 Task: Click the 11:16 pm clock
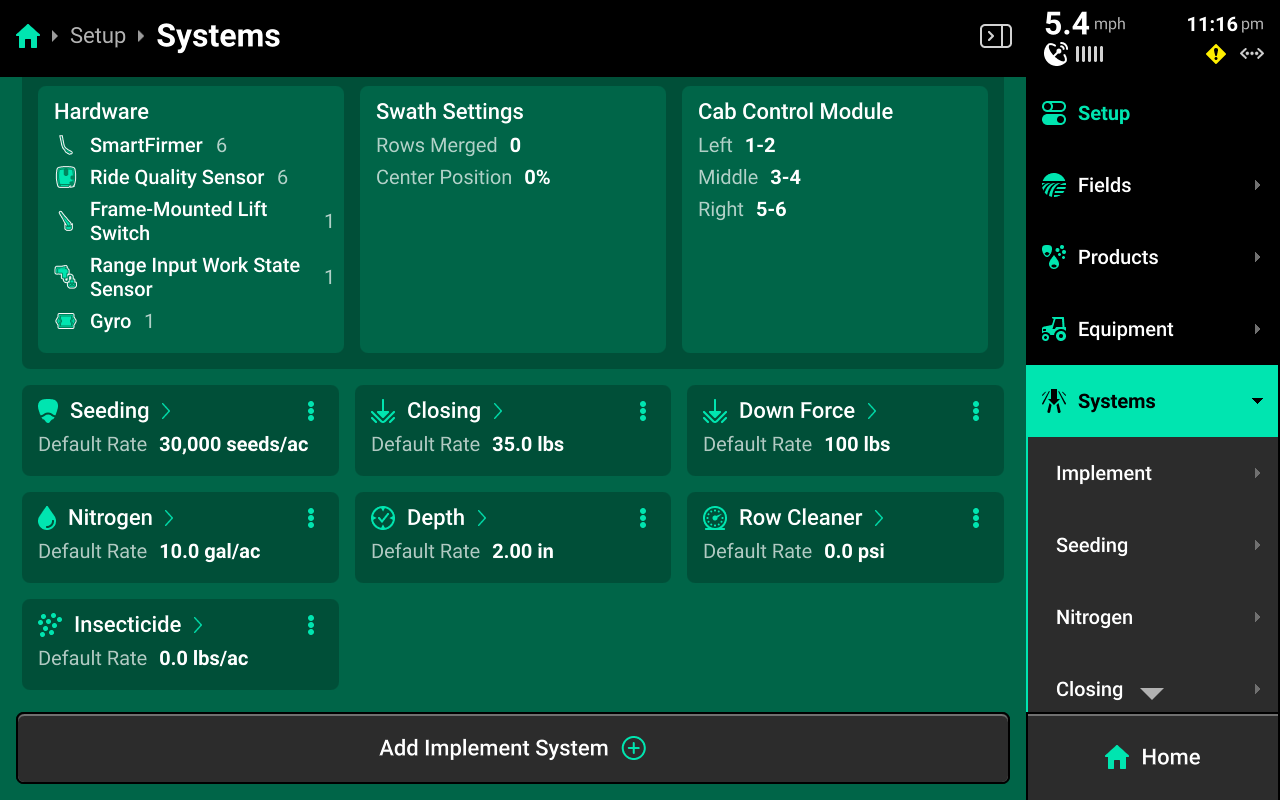point(1225,24)
